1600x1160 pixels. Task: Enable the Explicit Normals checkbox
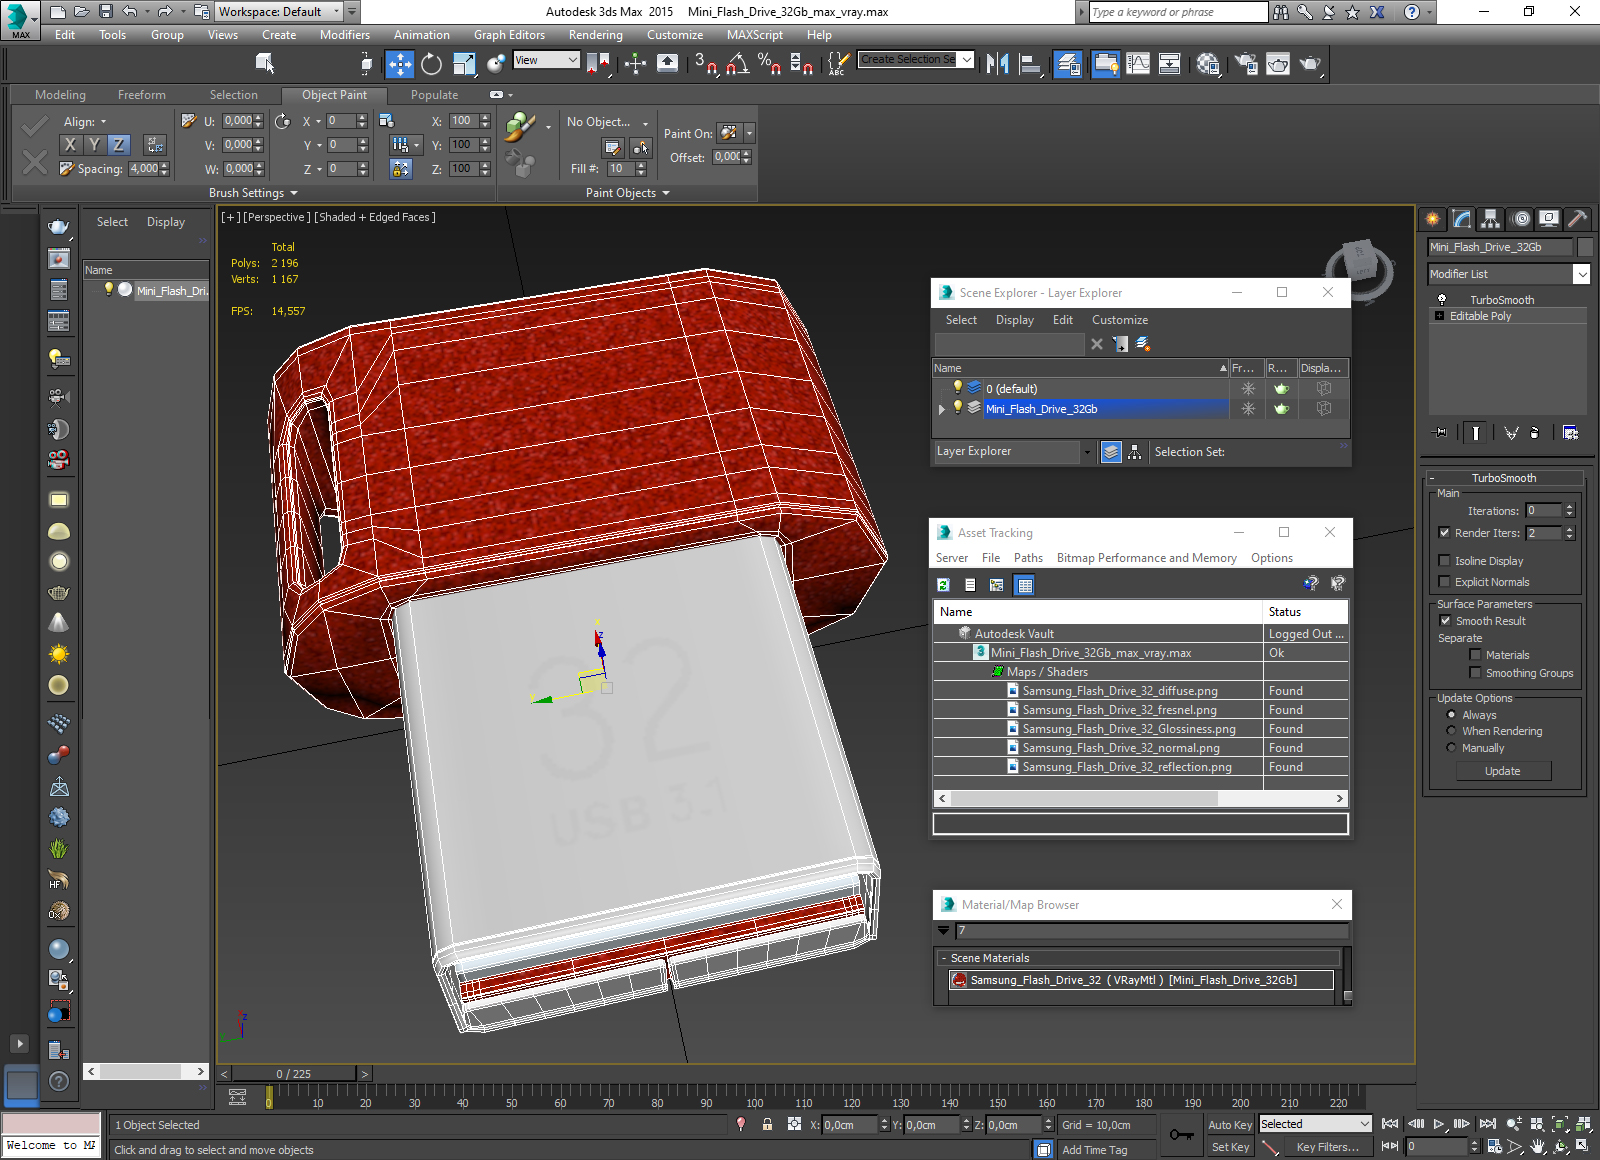click(x=1444, y=581)
